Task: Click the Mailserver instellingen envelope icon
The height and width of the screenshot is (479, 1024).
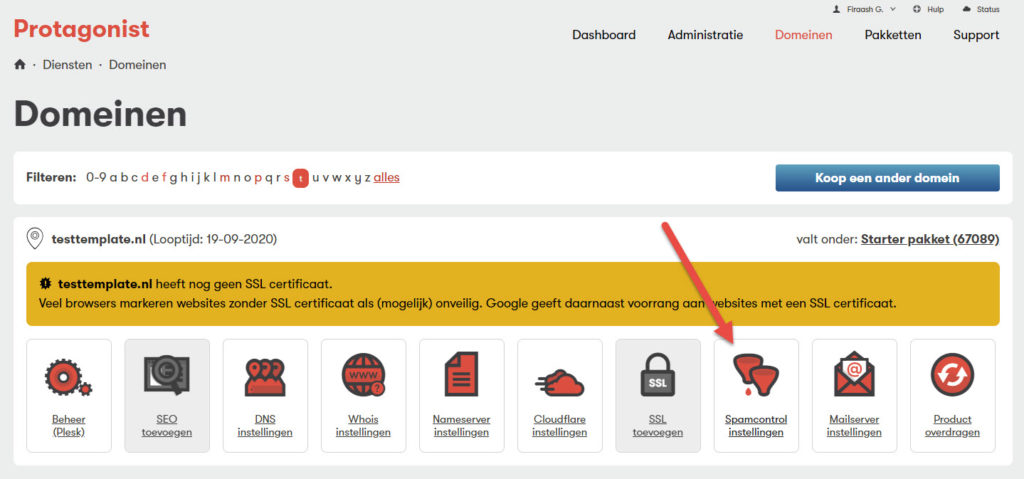Action: click(854, 374)
